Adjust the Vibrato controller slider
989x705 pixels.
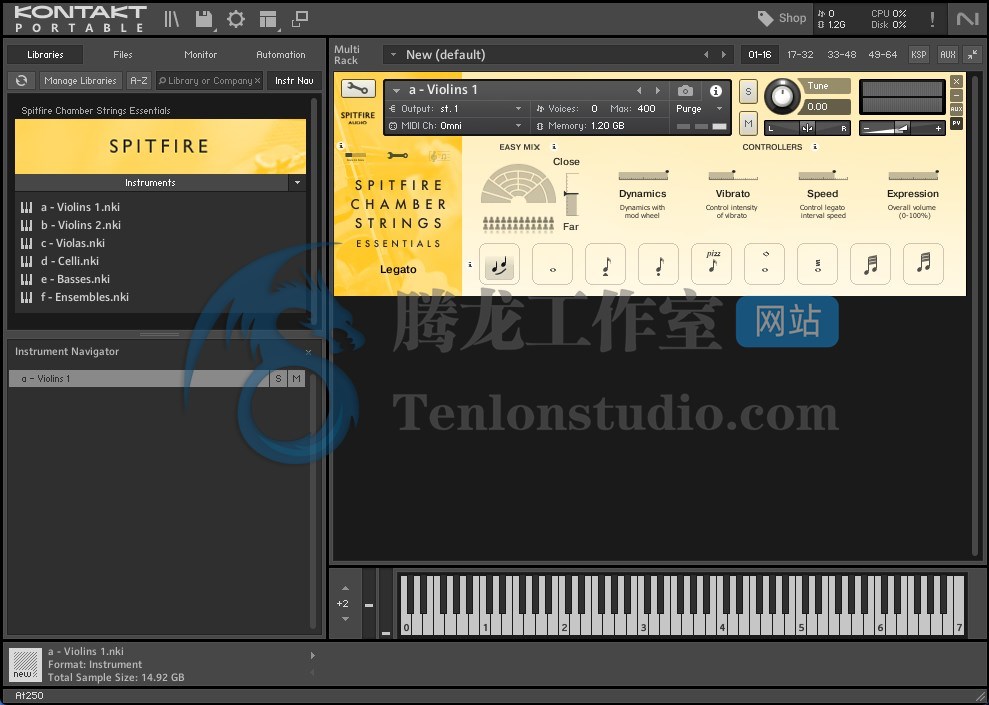733,175
